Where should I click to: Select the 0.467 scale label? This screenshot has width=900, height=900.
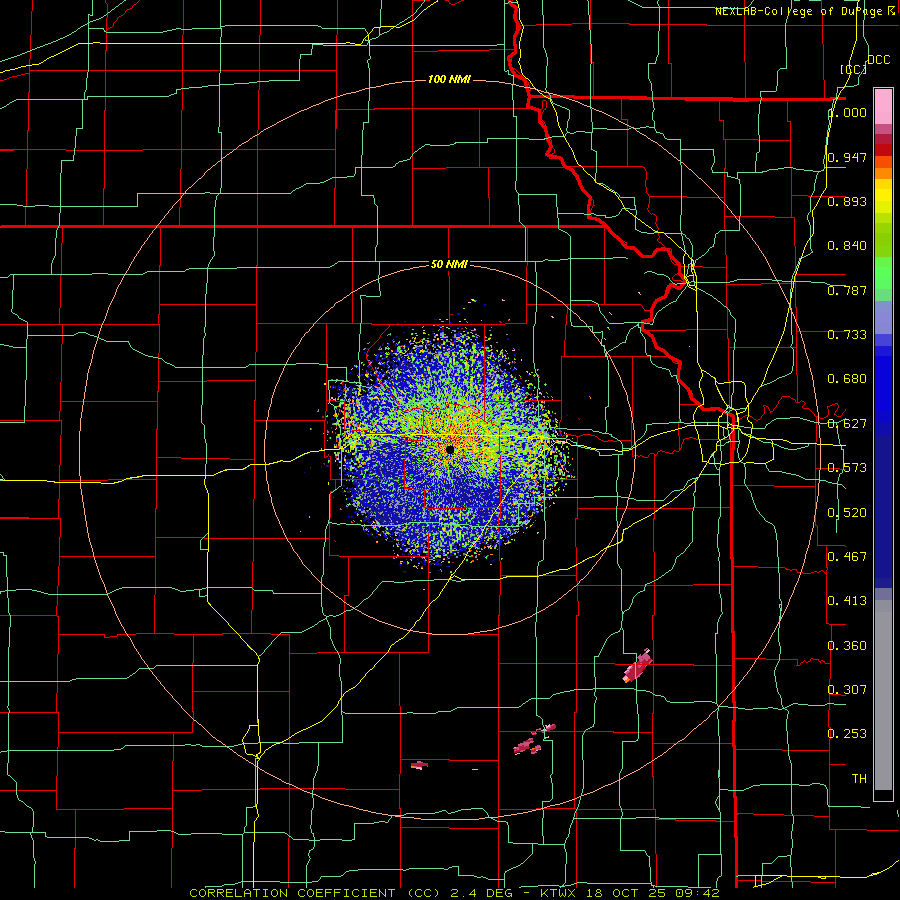click(x=847, y=557)
